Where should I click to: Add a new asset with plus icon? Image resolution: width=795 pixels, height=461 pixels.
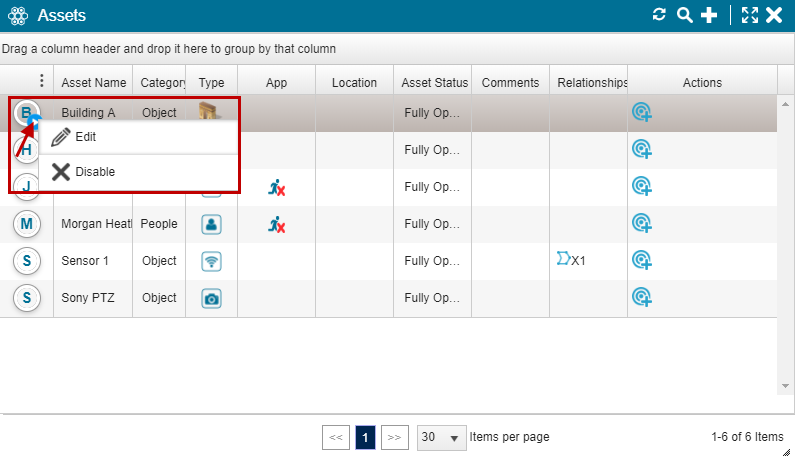[709, 15]
